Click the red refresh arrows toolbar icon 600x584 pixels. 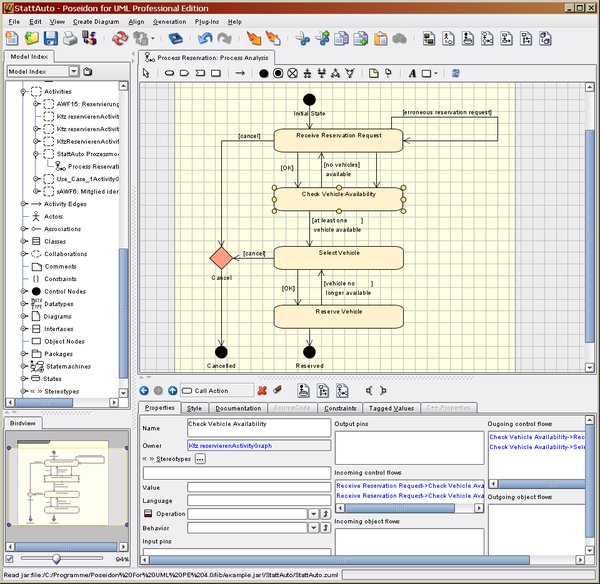120,38
